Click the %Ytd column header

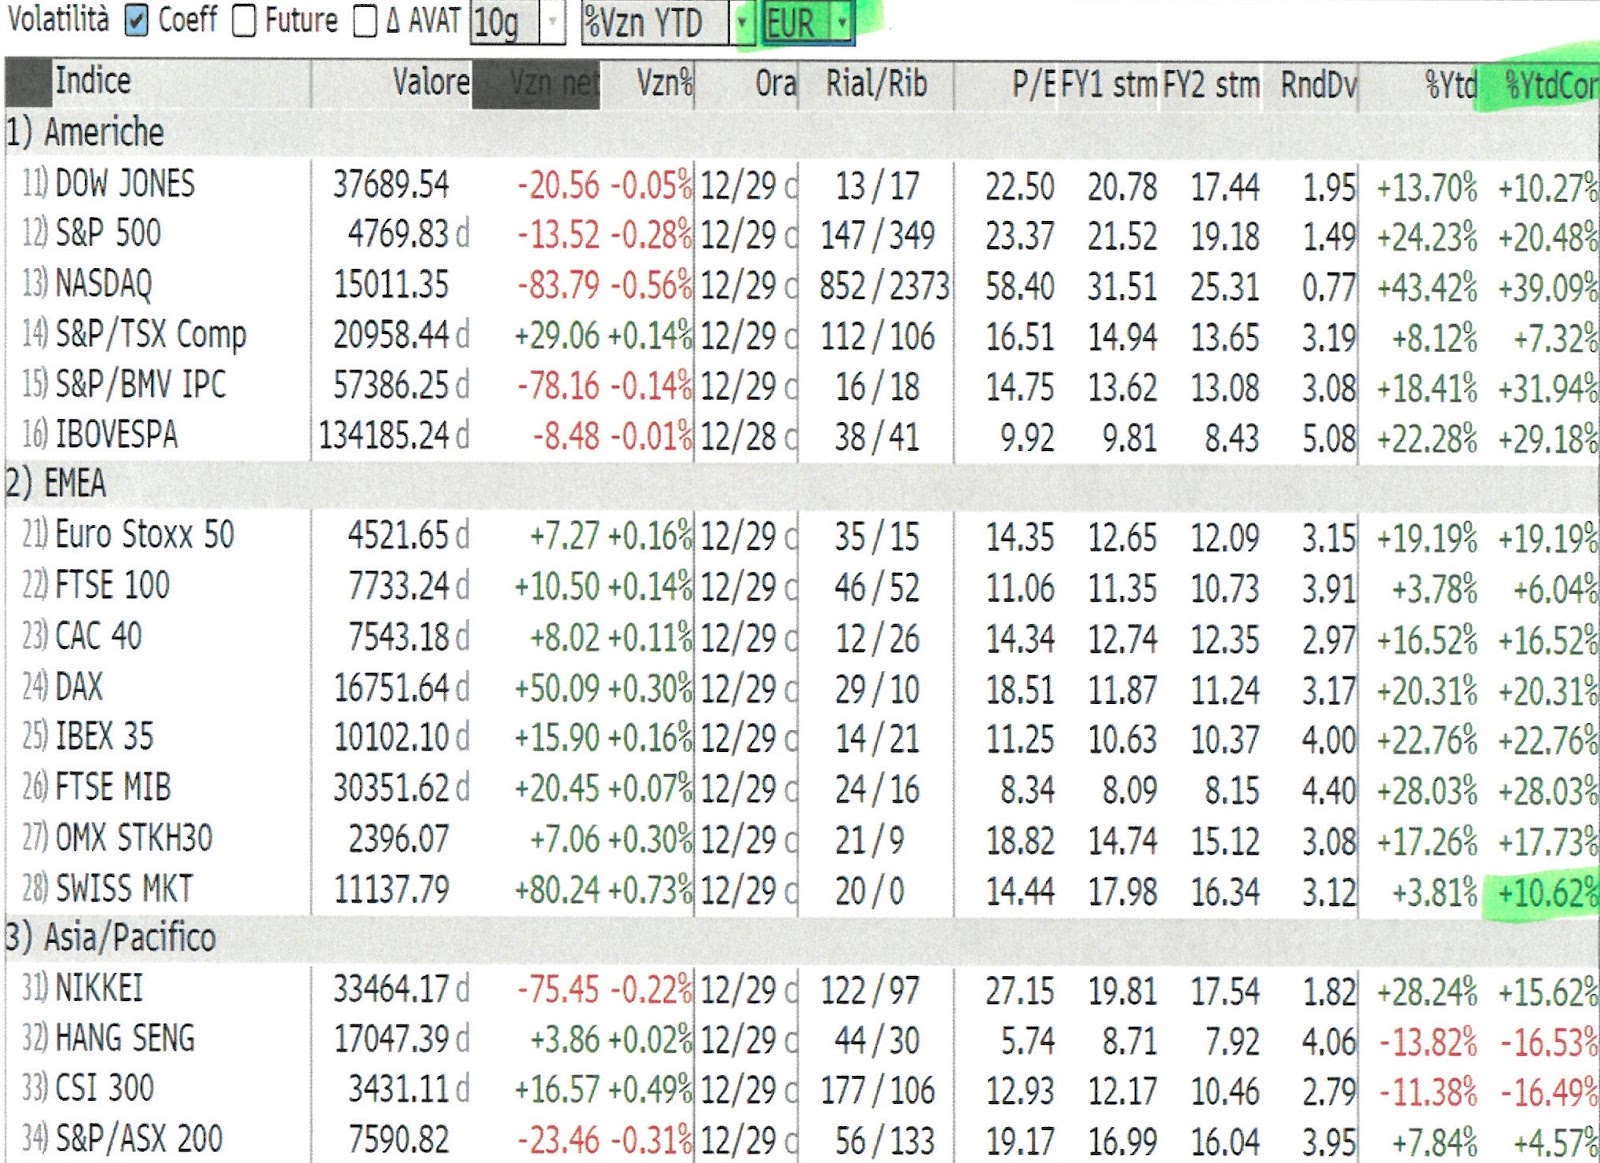click(1451, 86)
